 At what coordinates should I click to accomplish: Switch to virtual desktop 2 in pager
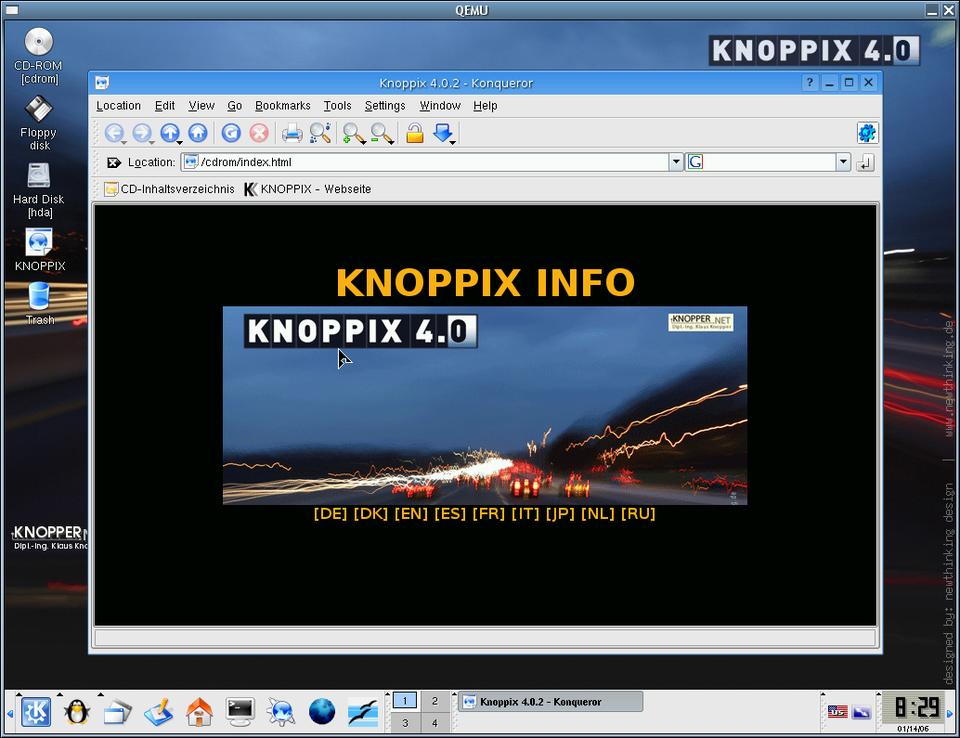(435, 701)
